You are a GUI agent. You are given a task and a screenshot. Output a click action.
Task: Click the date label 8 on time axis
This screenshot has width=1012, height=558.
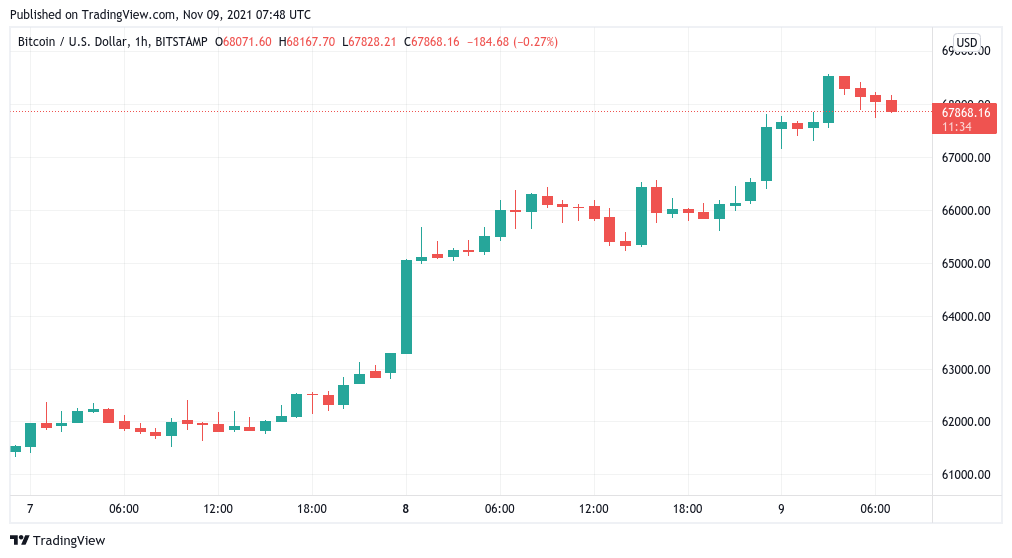click(406, 509)
